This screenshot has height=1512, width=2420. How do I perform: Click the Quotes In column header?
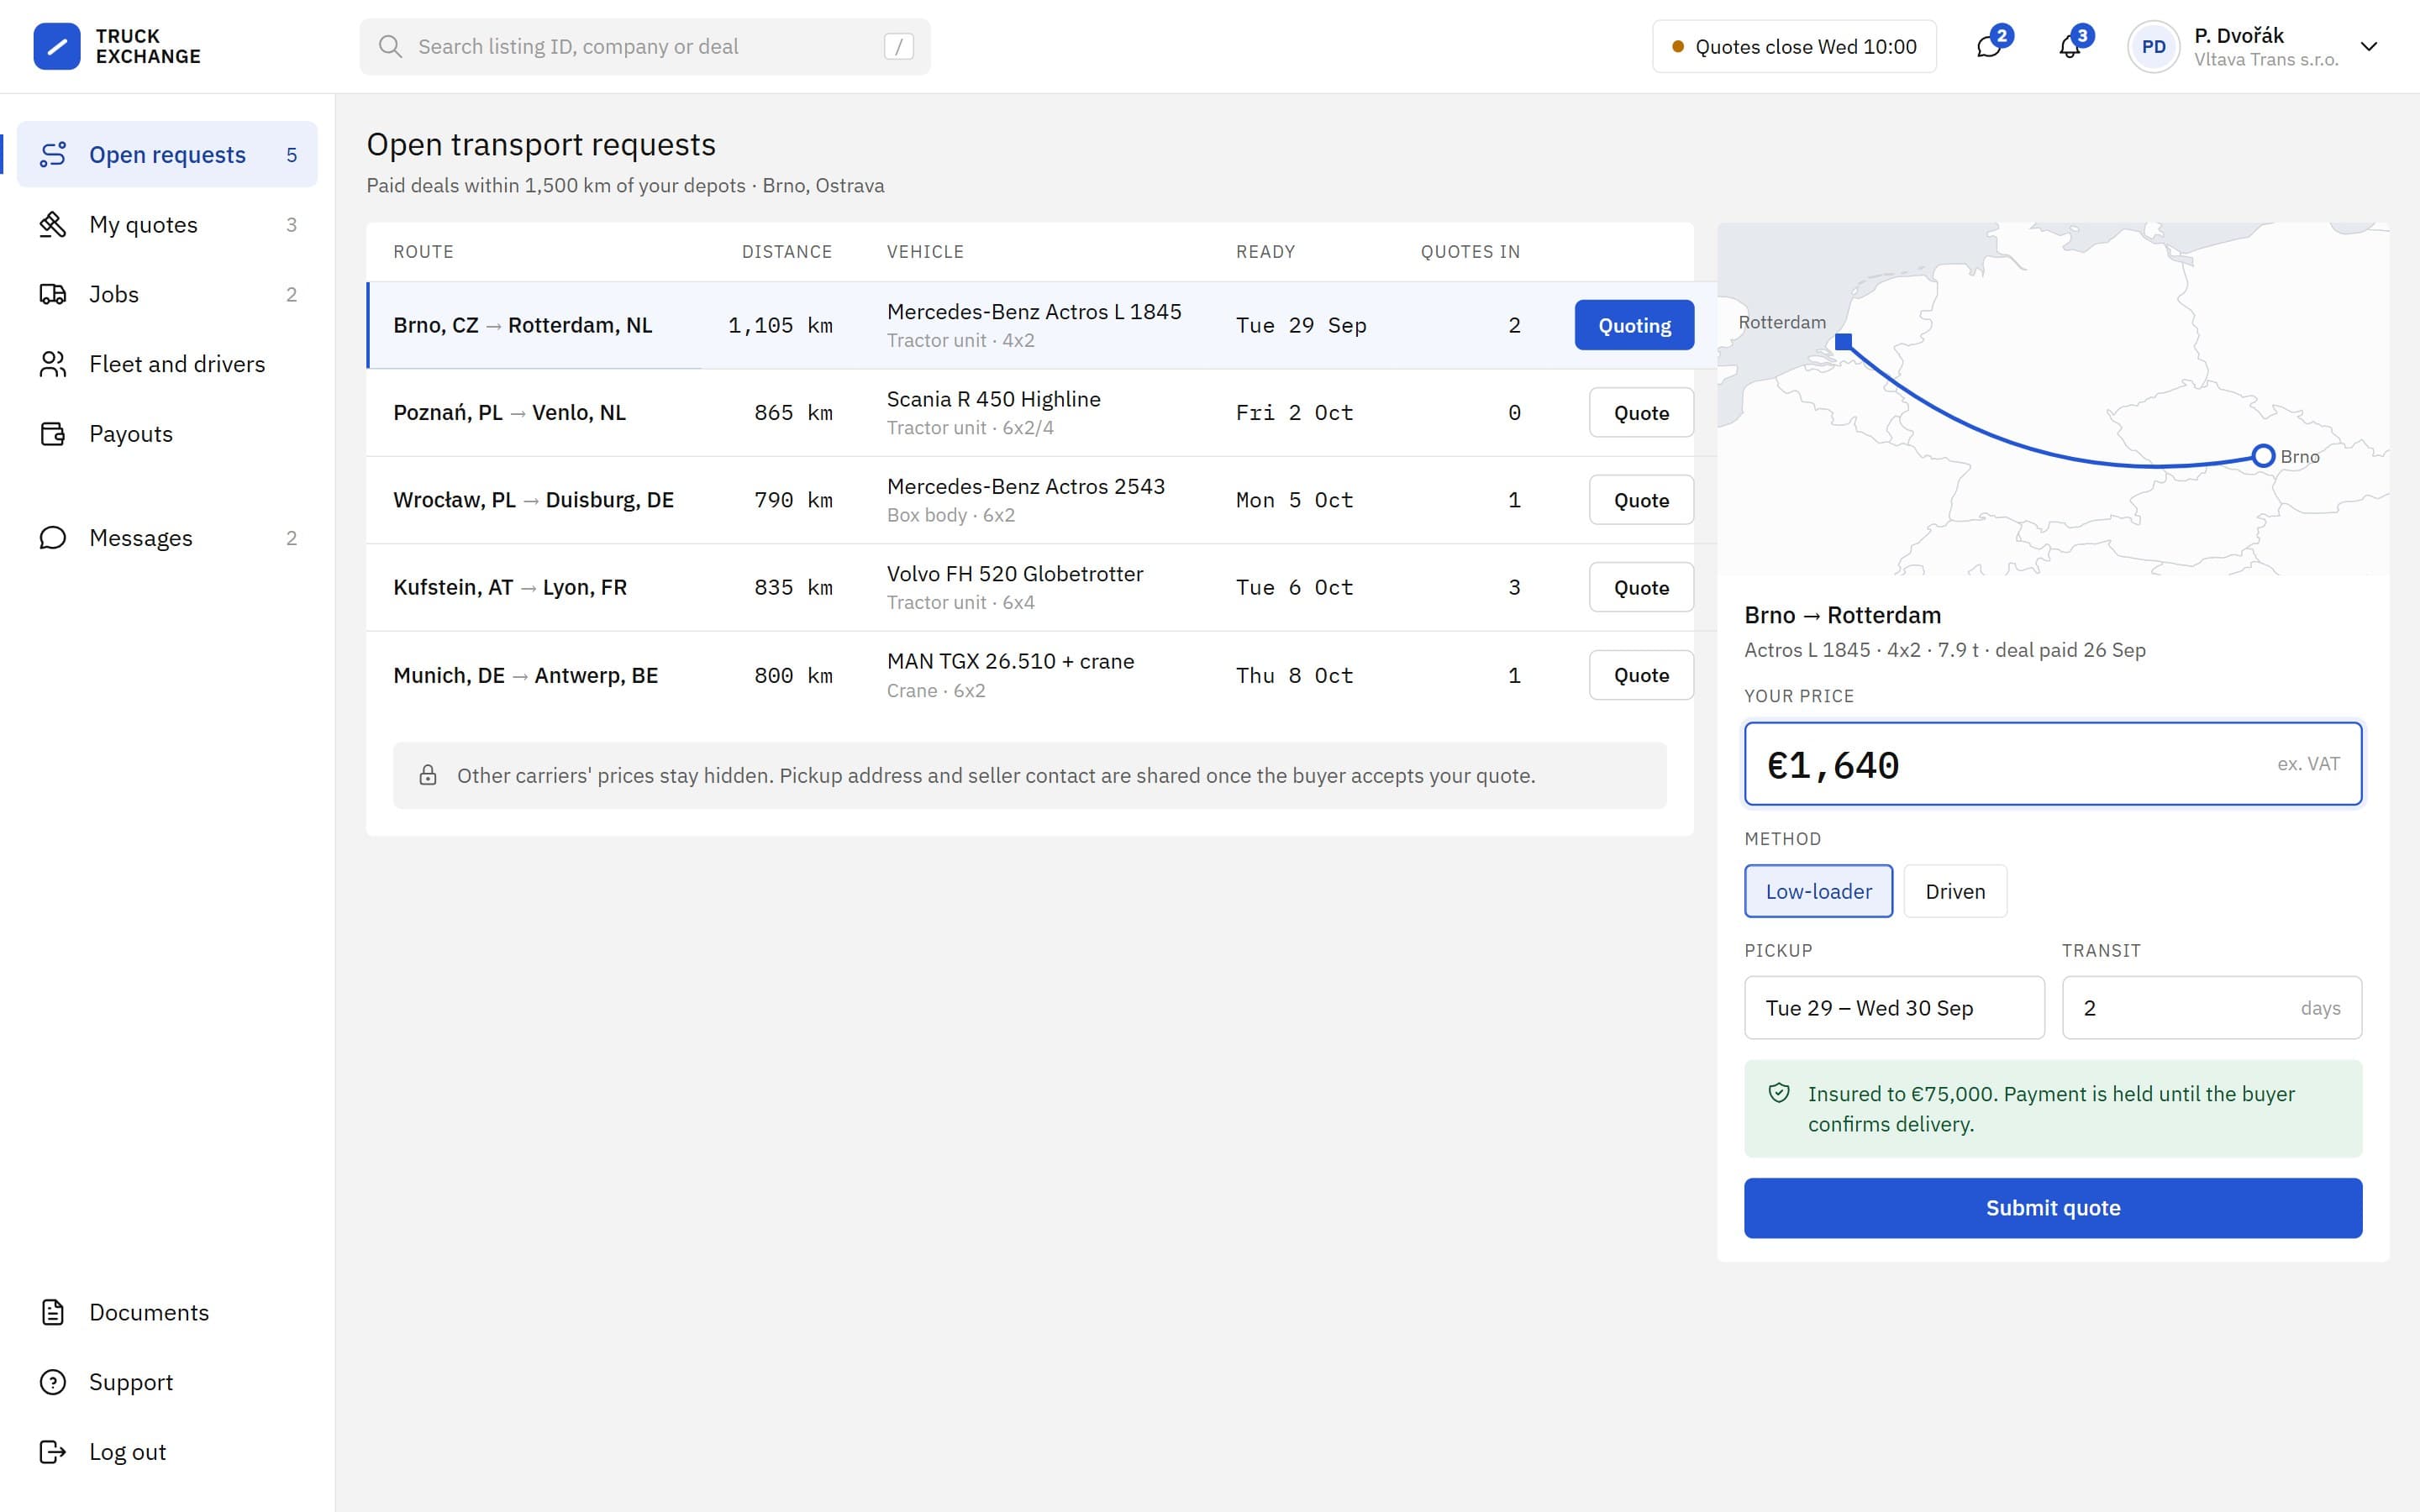click(x=1470, y=252)
